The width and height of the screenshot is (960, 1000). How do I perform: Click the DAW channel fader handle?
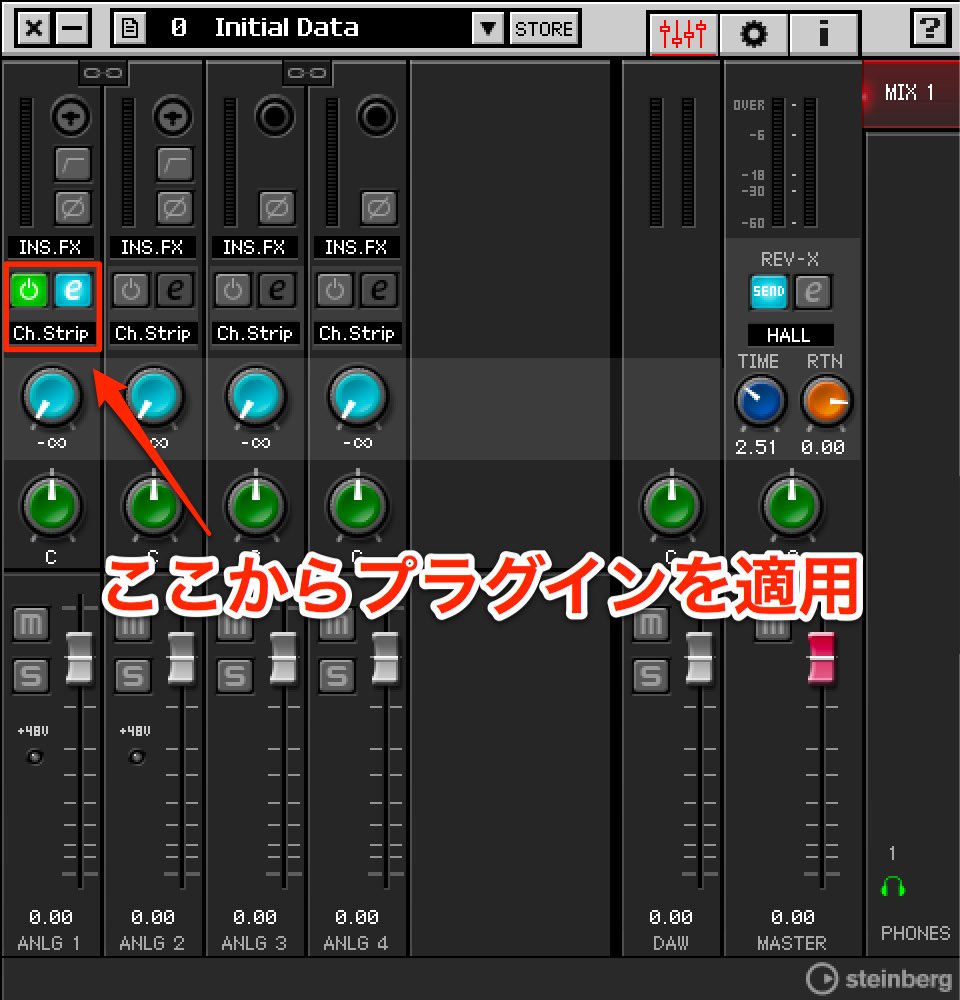click(x=700, y=658)
